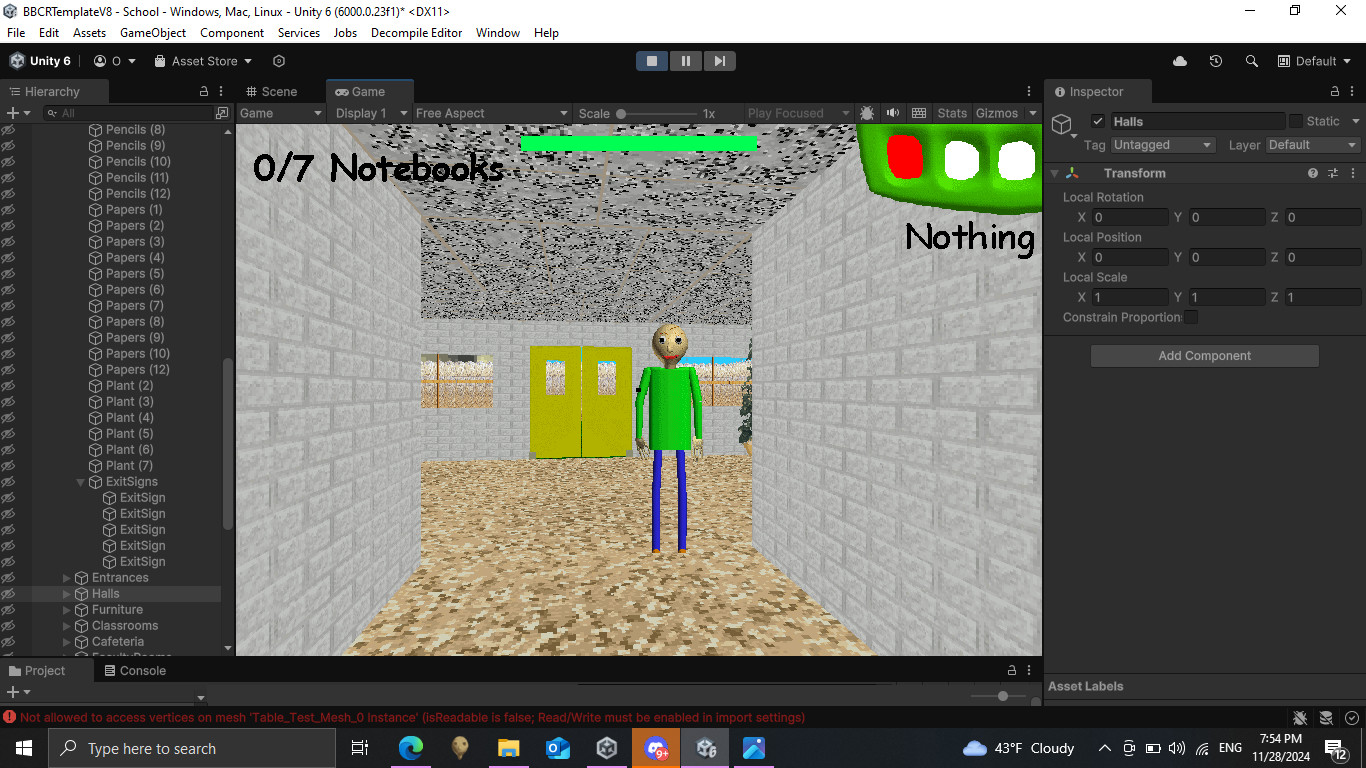Uncheck the Halls active checkbox in the Inspector
Image resolution: width=1366 pixels, height=768 pixels.
(x=1097, y=120)
